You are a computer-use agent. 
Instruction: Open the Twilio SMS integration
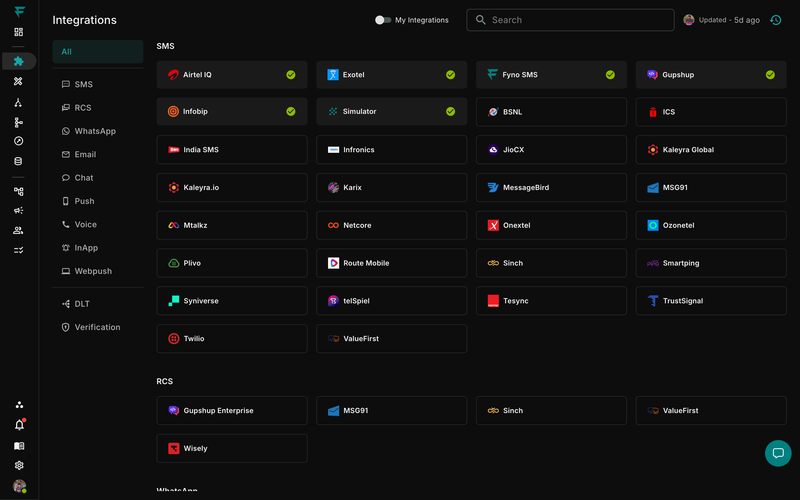pos(232,339)
